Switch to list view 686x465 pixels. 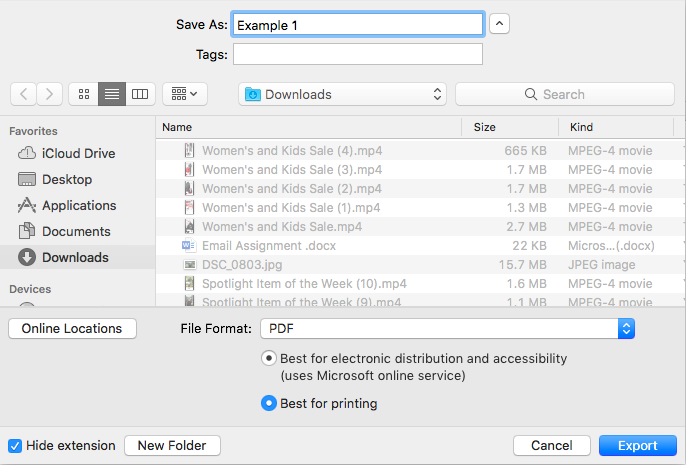click(x=112, y=94)
